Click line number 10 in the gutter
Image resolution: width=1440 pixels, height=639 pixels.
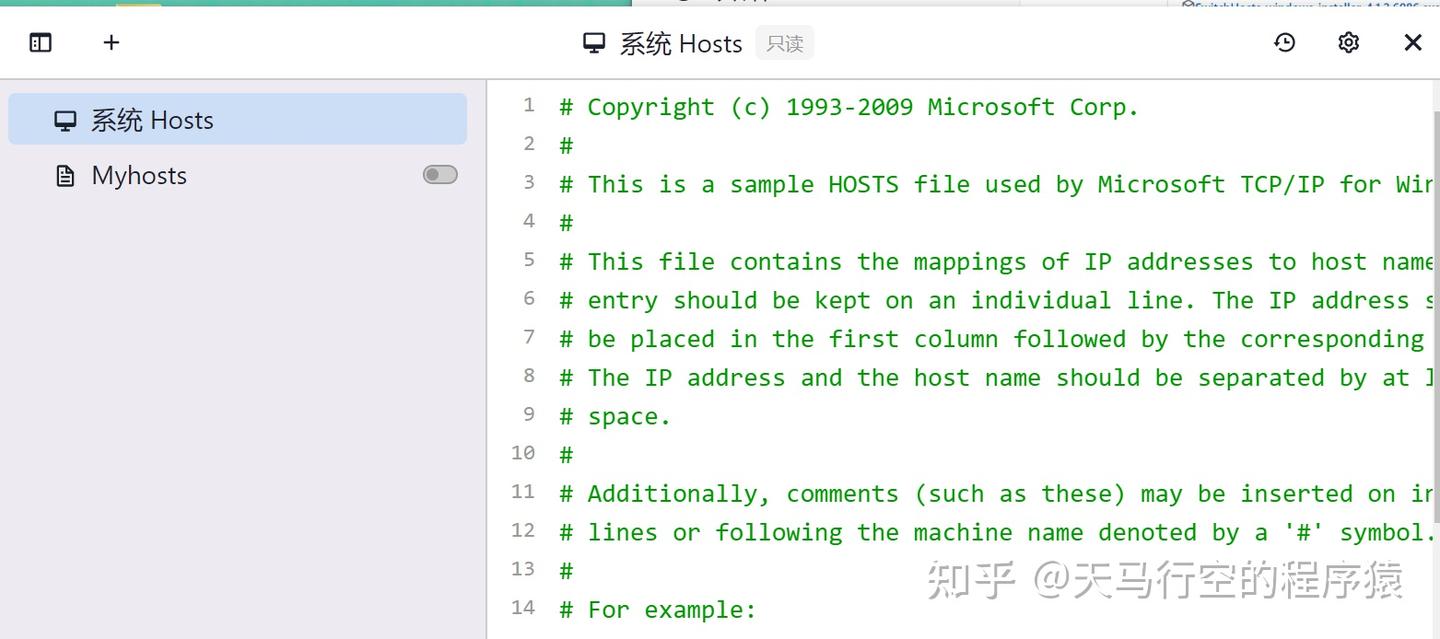(x=522, y=453)
